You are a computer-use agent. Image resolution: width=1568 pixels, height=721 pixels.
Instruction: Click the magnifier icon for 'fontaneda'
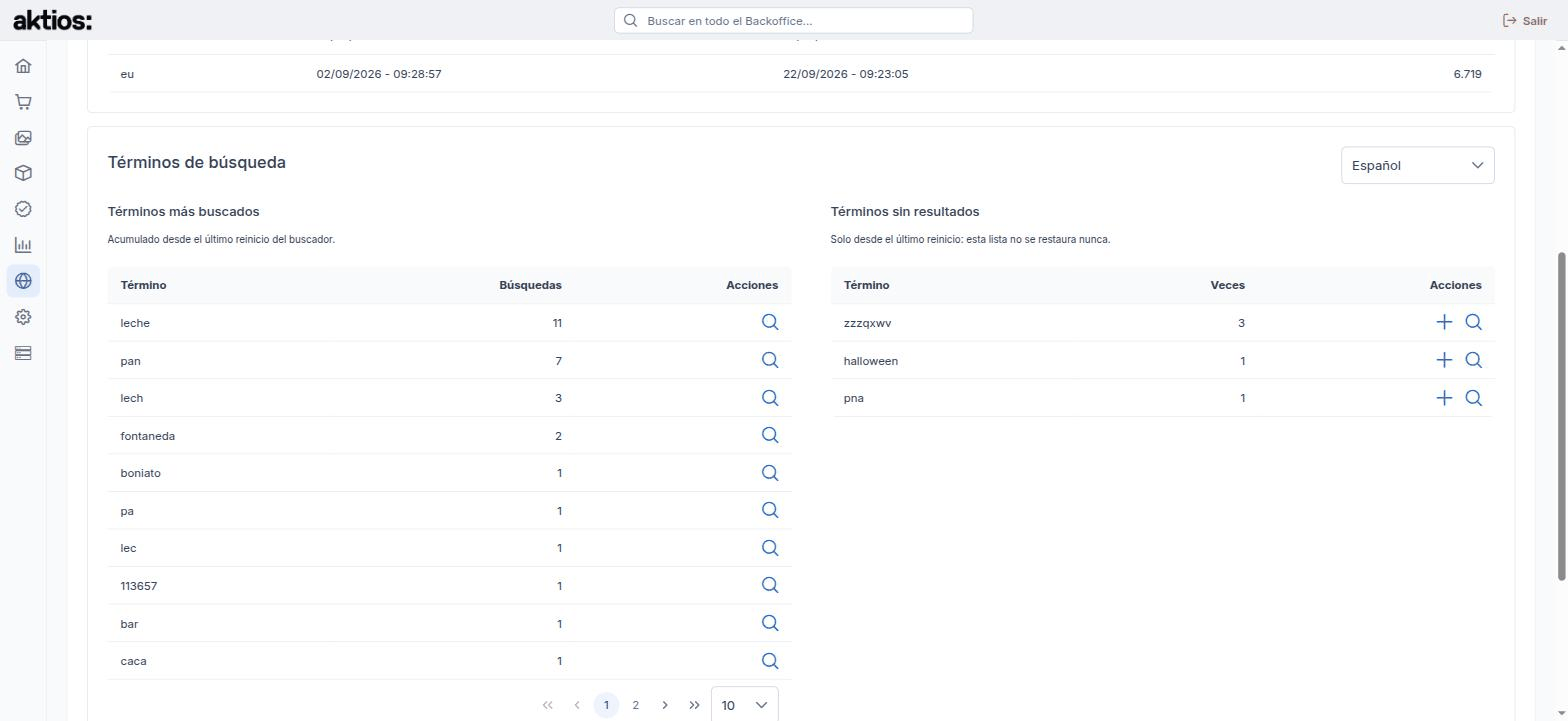[x=770, y=435]
